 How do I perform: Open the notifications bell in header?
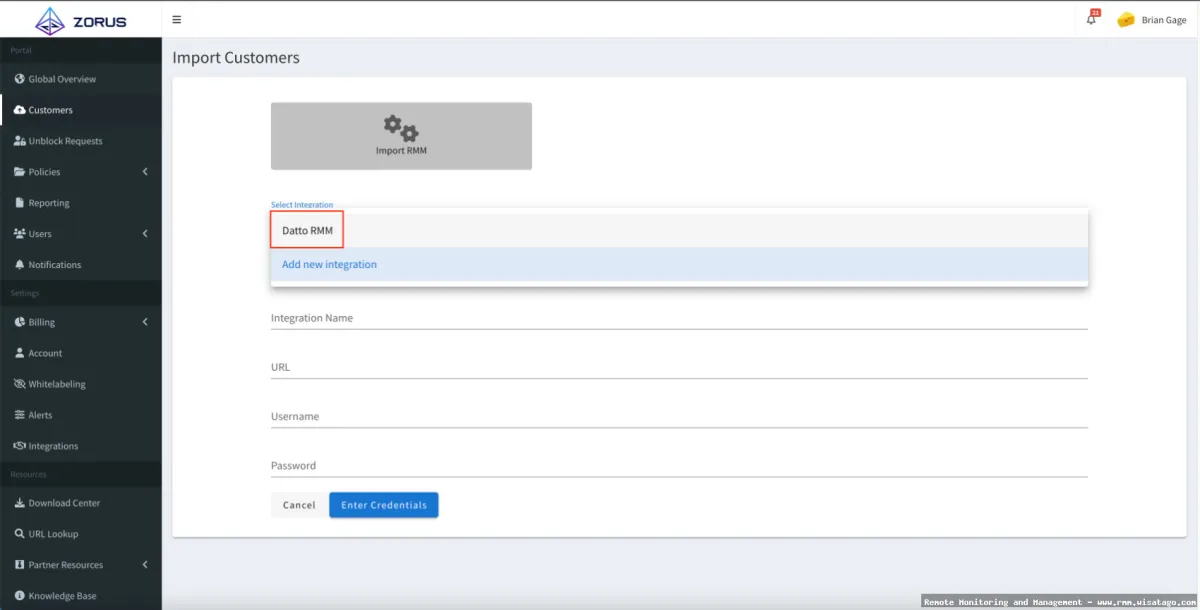[x=1092, y=19]
